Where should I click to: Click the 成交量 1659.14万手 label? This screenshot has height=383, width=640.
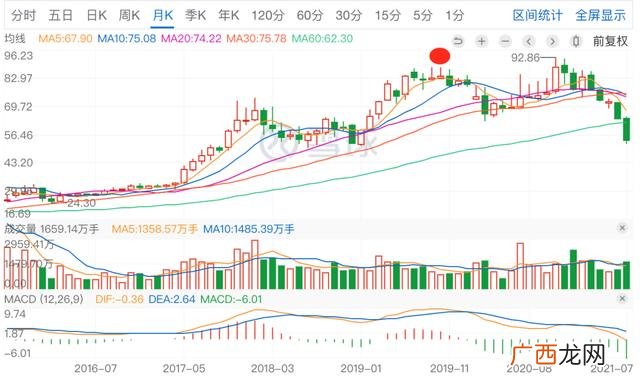(x=51, y=229)
